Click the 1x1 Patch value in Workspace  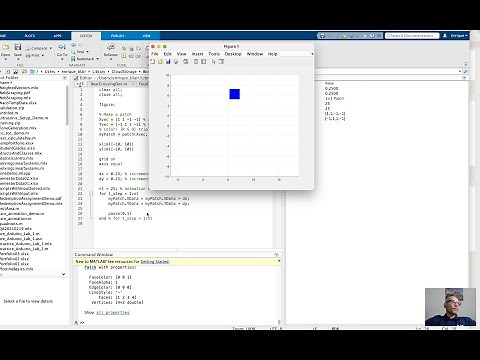[x=334, y=99]
